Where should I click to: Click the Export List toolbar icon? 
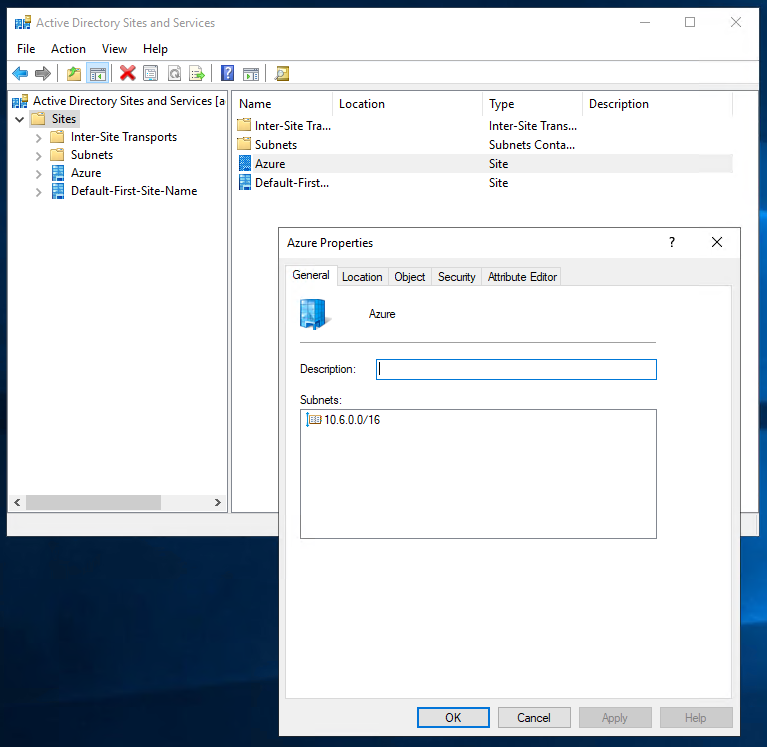click(x=197, y=74)
